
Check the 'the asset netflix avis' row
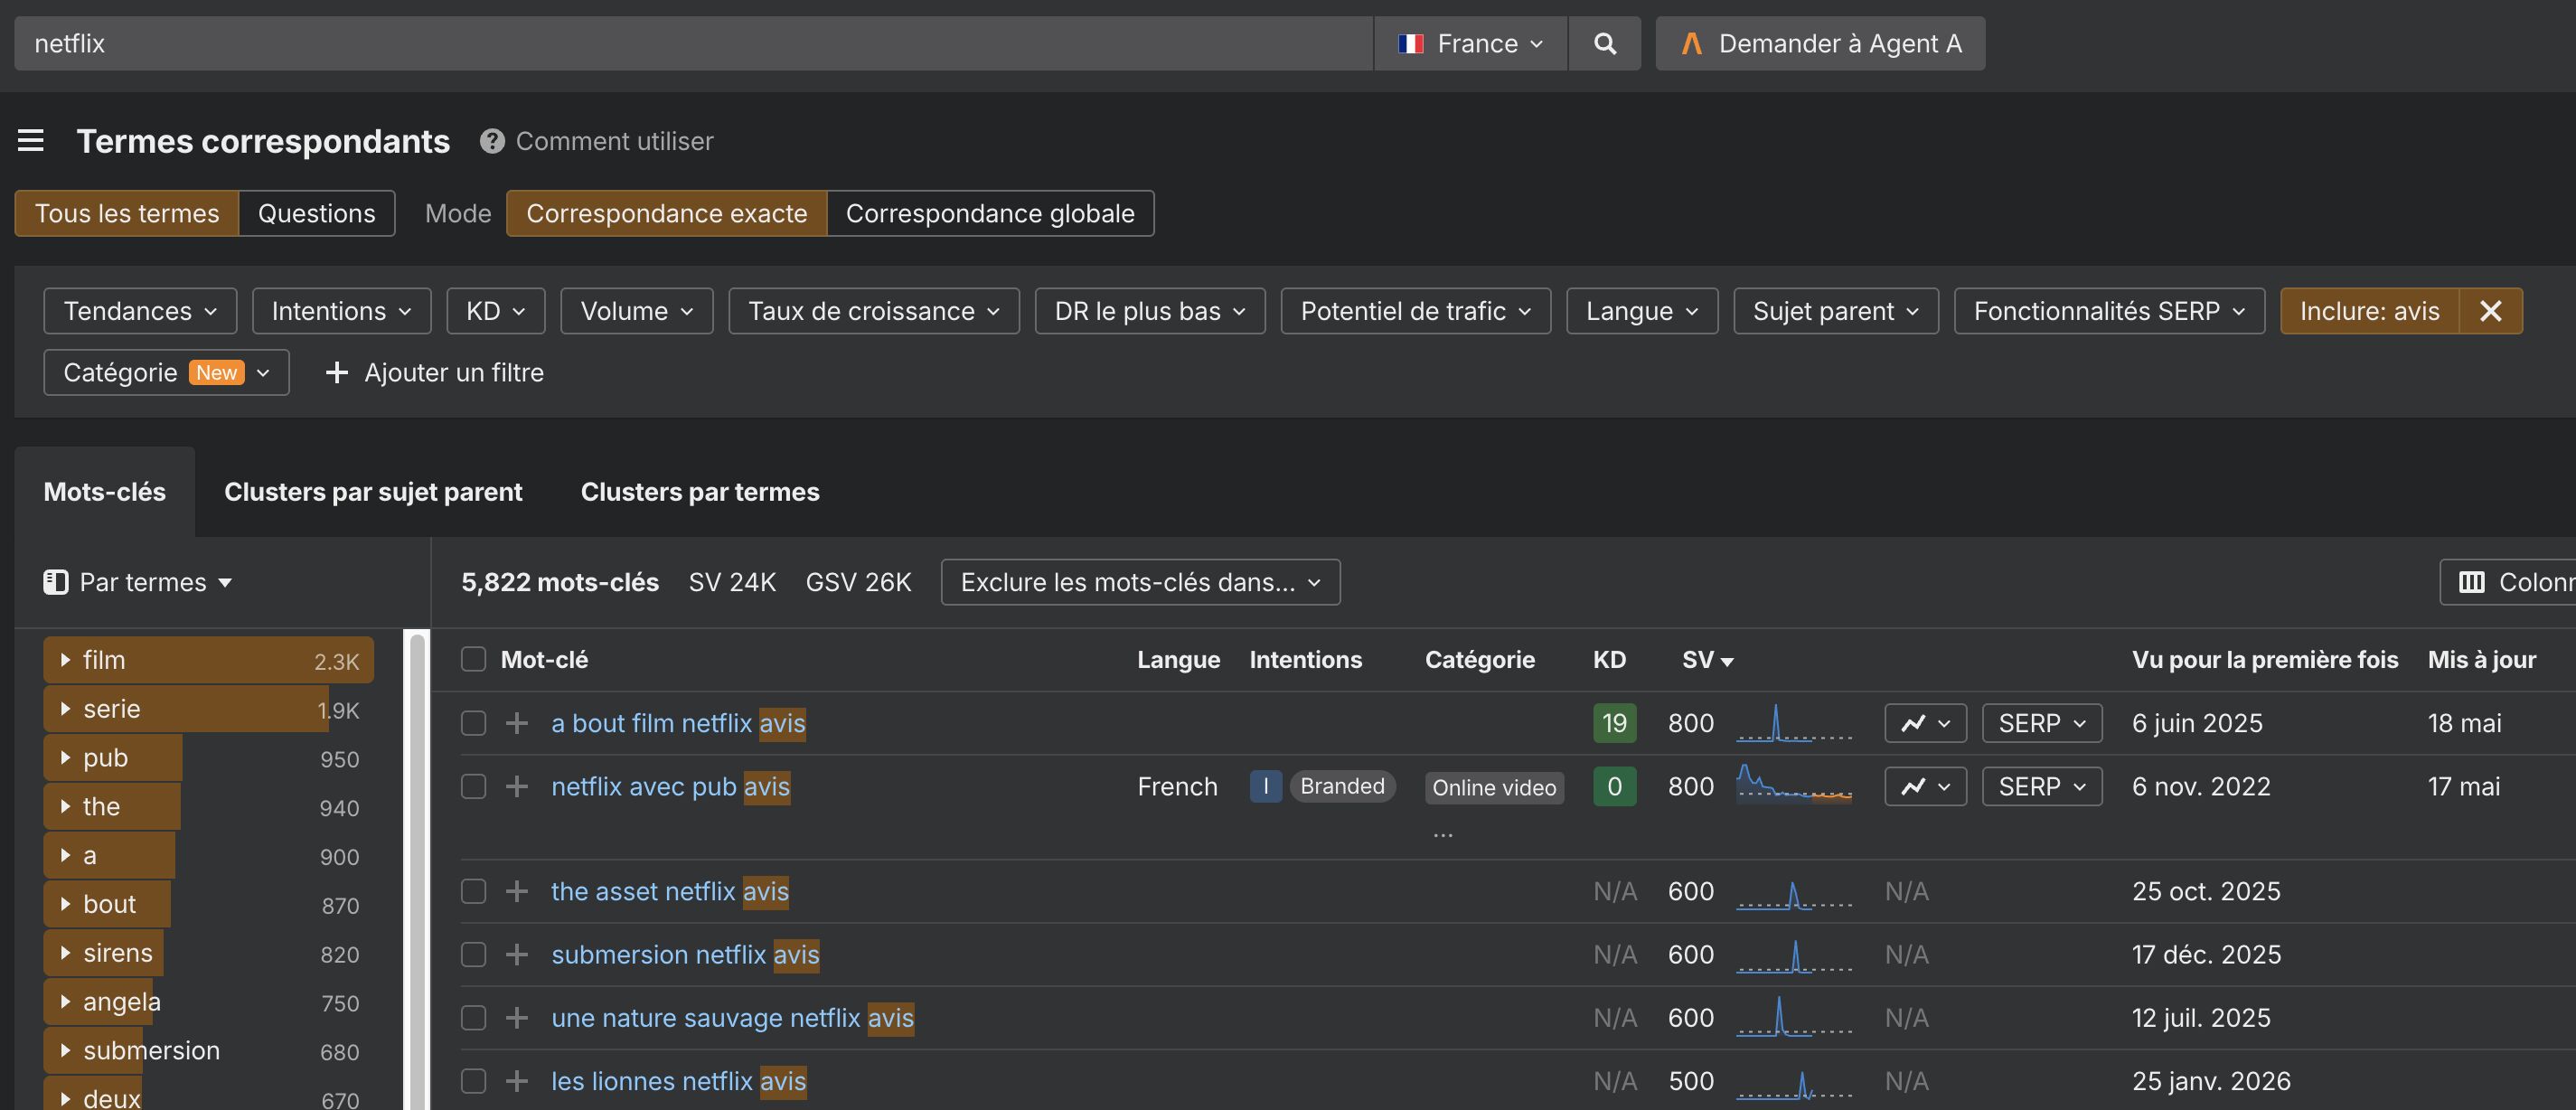pyautogui.click(x=473, y=891)
